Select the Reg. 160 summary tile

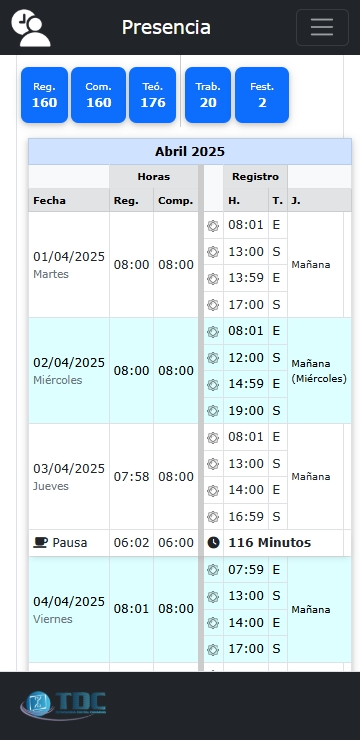[x=44, y=95]
